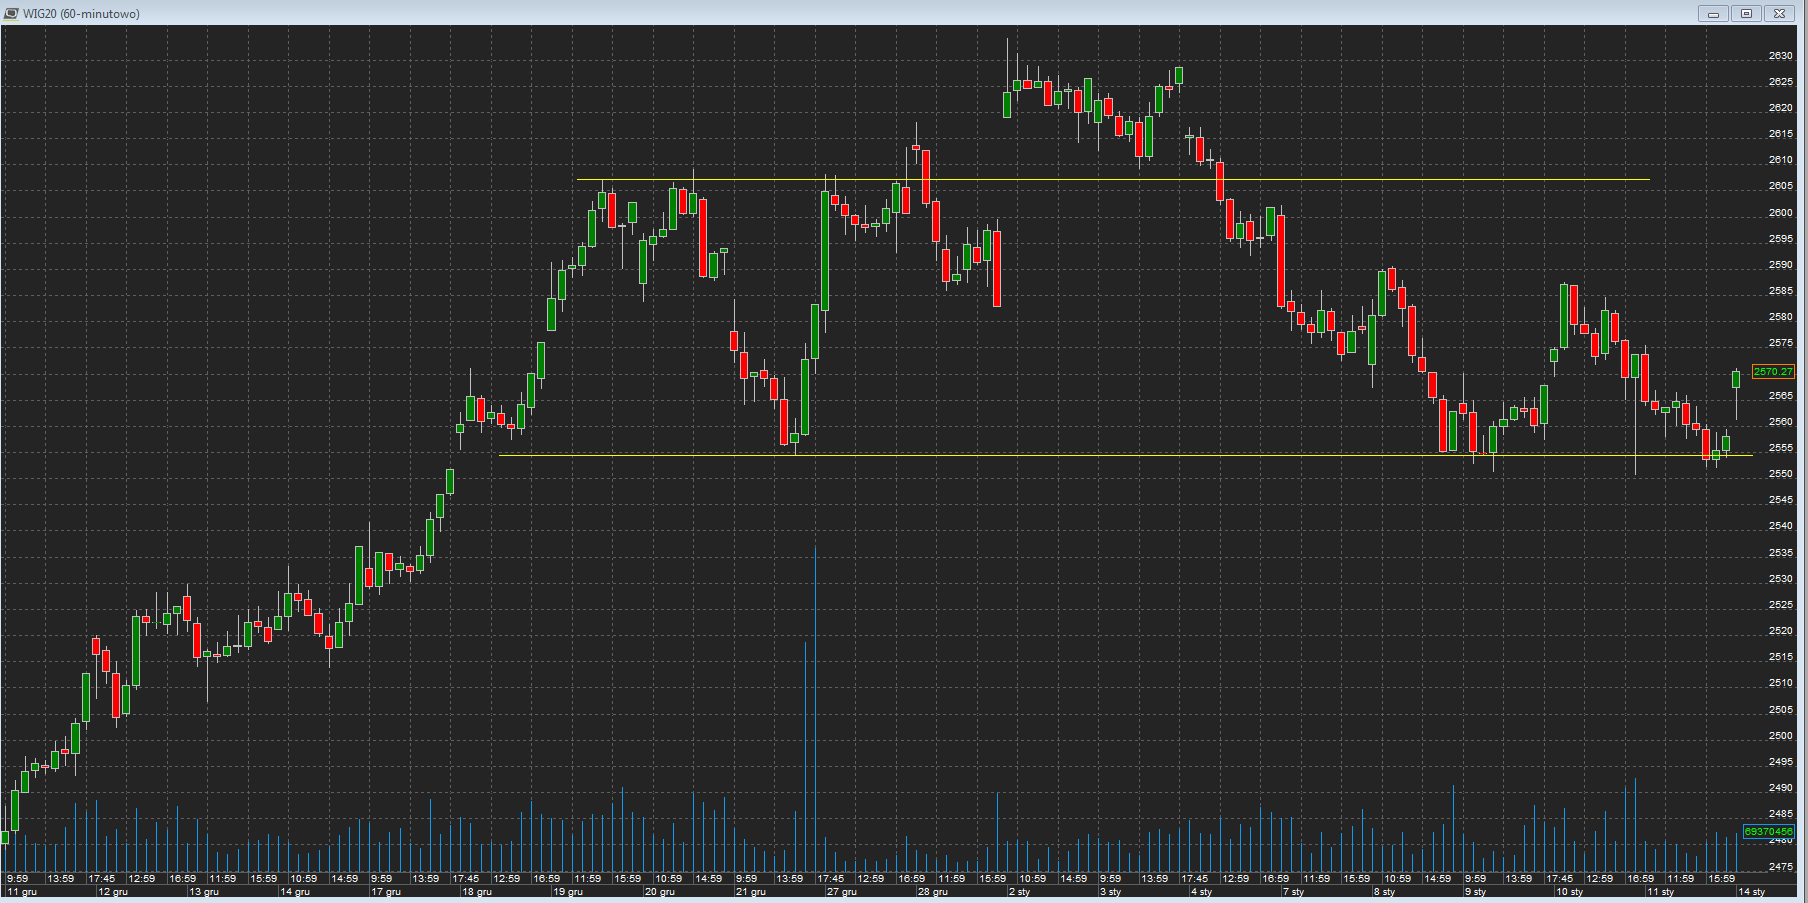Jump to the 27 gru date marker
This screenshot has width=1808, height=903.
tap(842, 892)
